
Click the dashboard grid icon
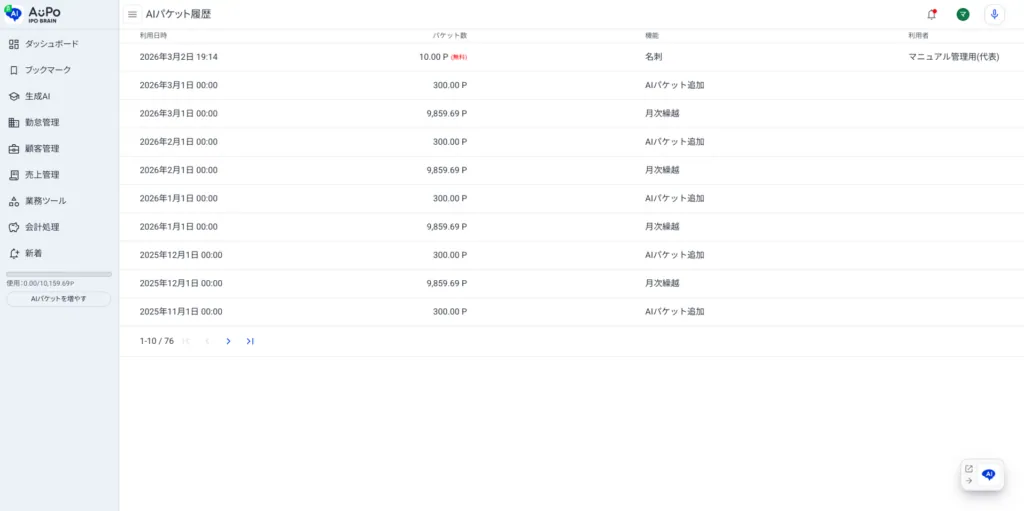(14, 44)
